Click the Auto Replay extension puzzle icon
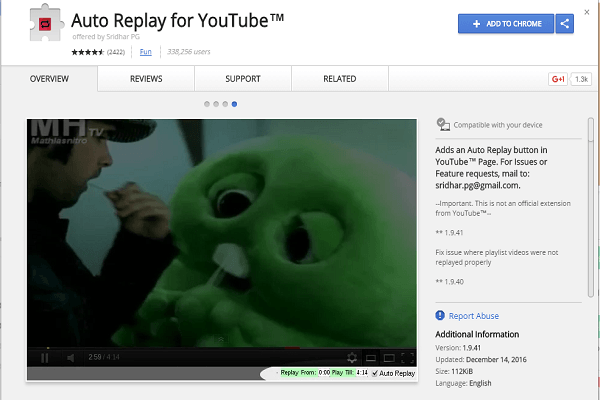 [45, 23]
